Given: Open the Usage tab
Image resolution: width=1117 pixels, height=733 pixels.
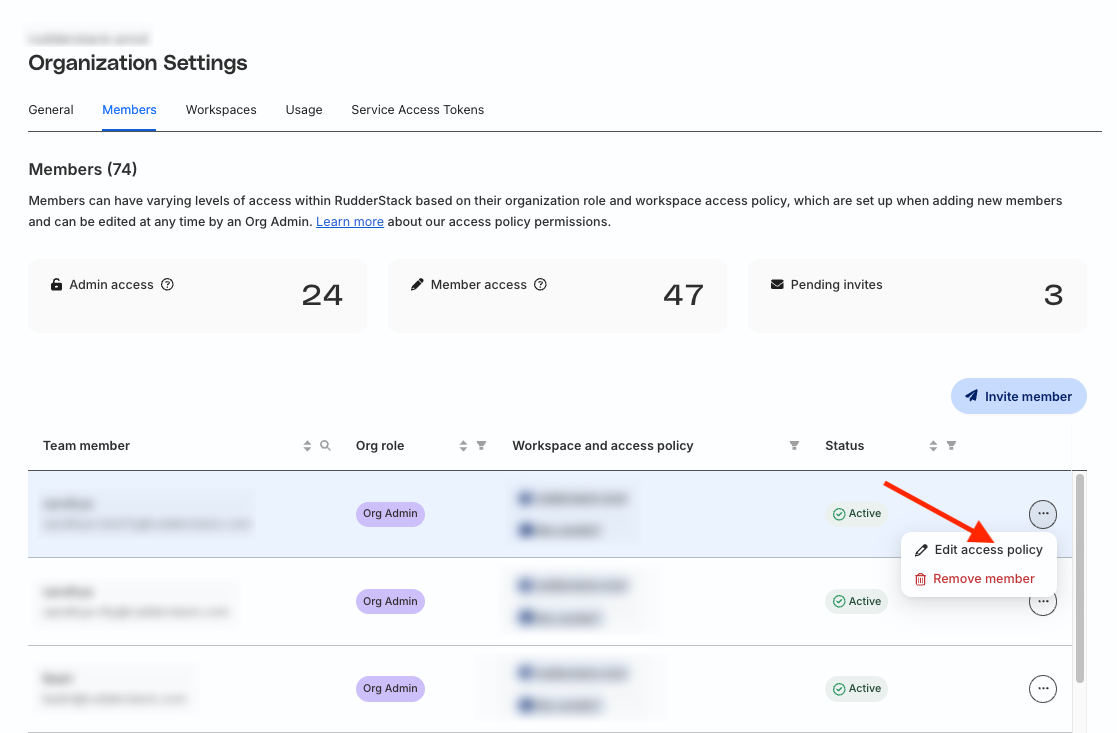Looking at the screenshot, I should click(303, 110).
